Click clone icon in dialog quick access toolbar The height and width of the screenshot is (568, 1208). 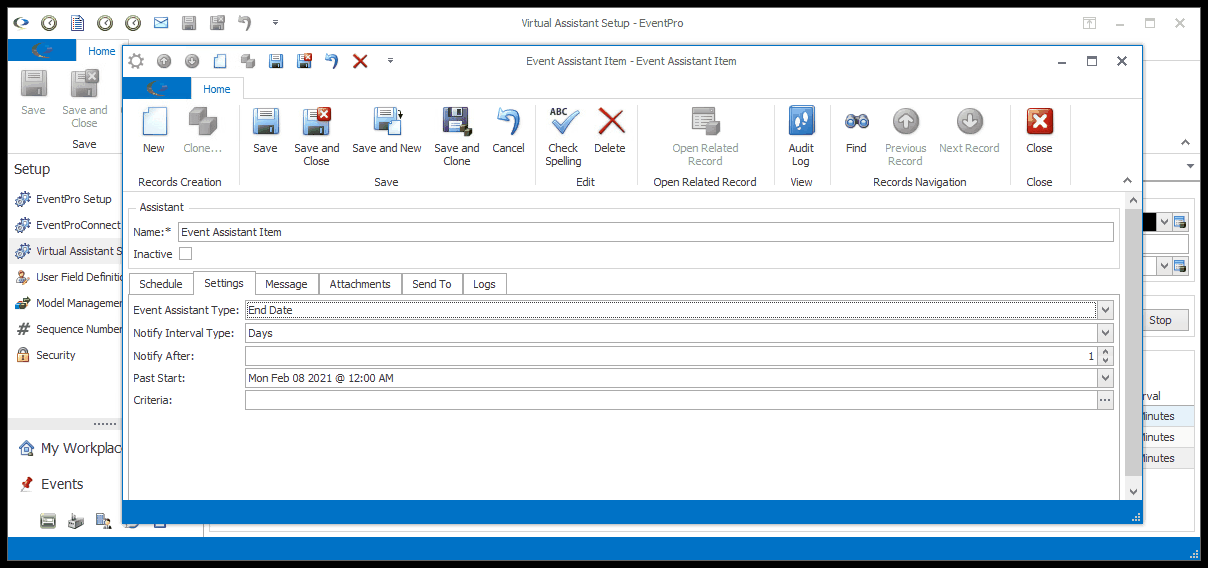point(248,61)
